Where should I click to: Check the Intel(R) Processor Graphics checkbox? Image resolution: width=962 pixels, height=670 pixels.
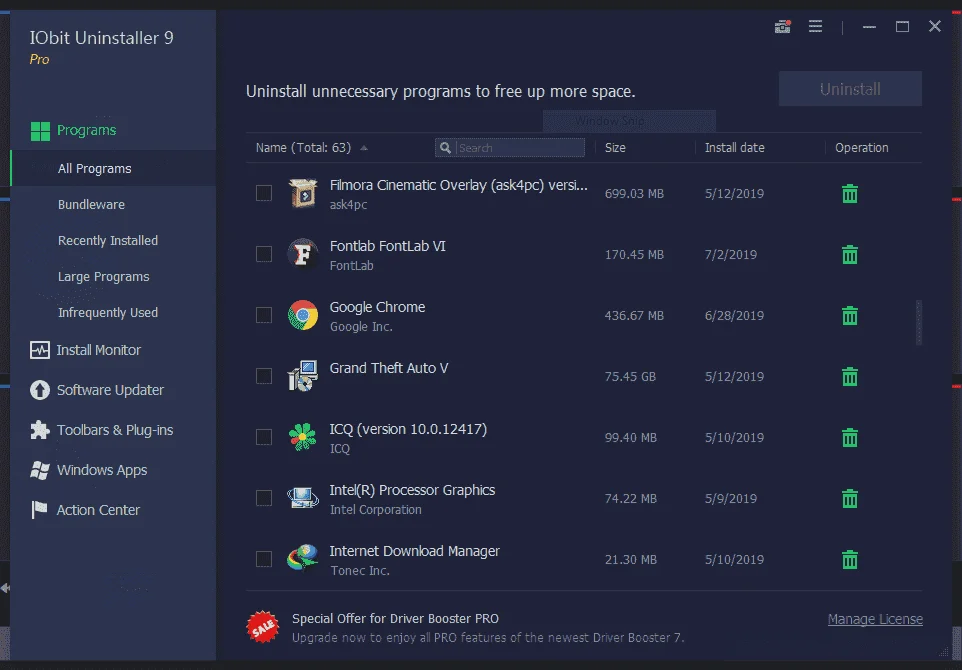click(264, 498)
